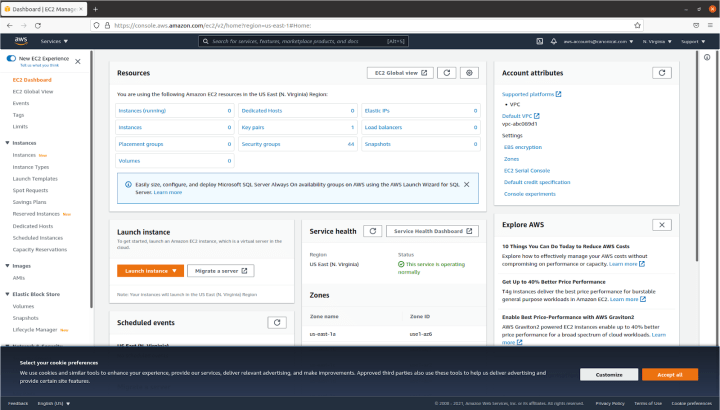Open a new browser tab
This screenshot has width=720, height=410.
pyautogui.click(x=96, y=9)
